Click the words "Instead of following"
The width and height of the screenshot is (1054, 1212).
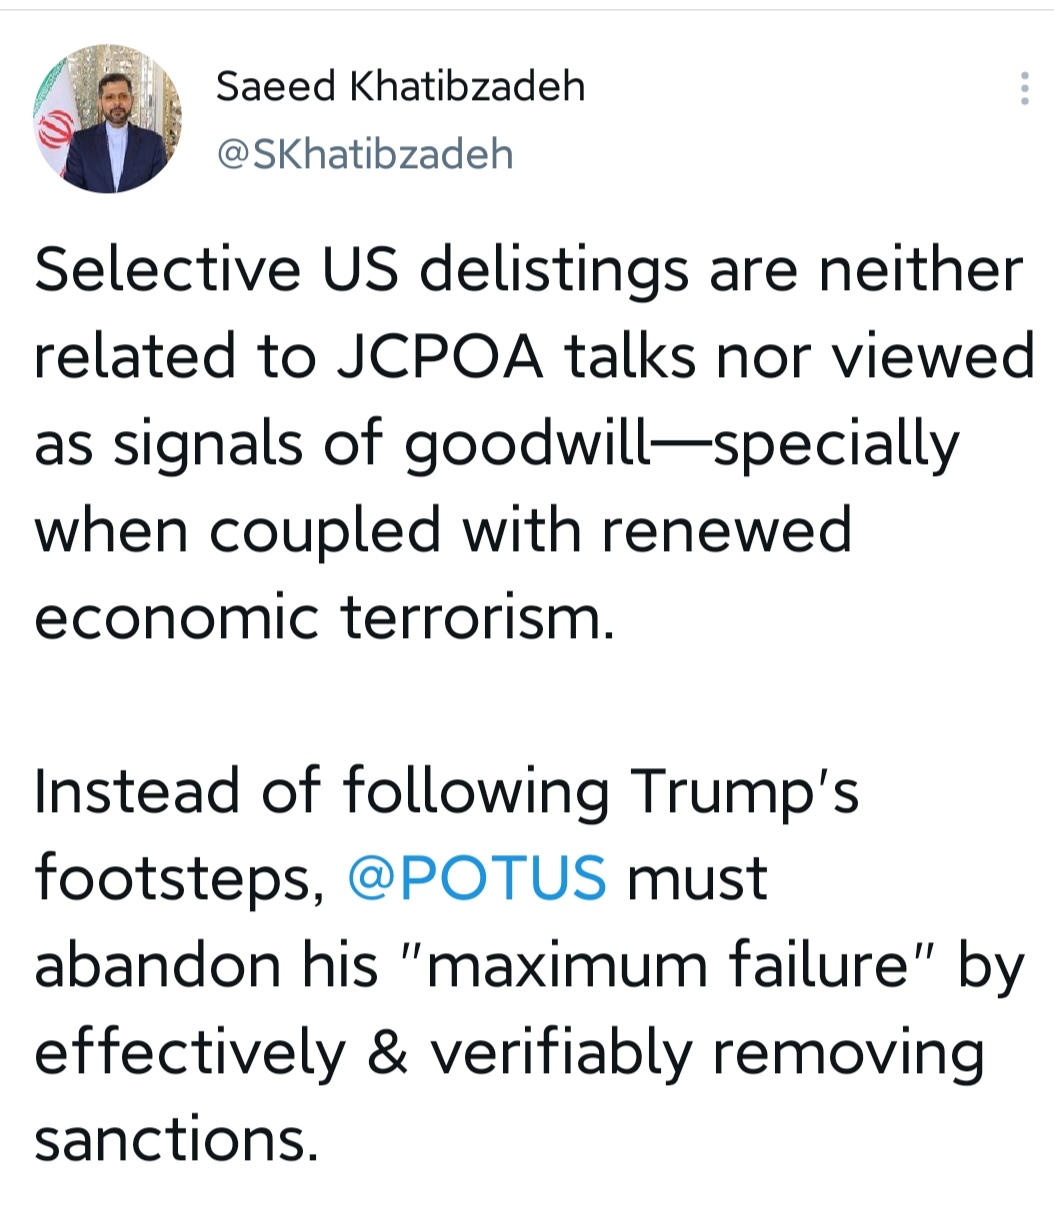(322, 792)
